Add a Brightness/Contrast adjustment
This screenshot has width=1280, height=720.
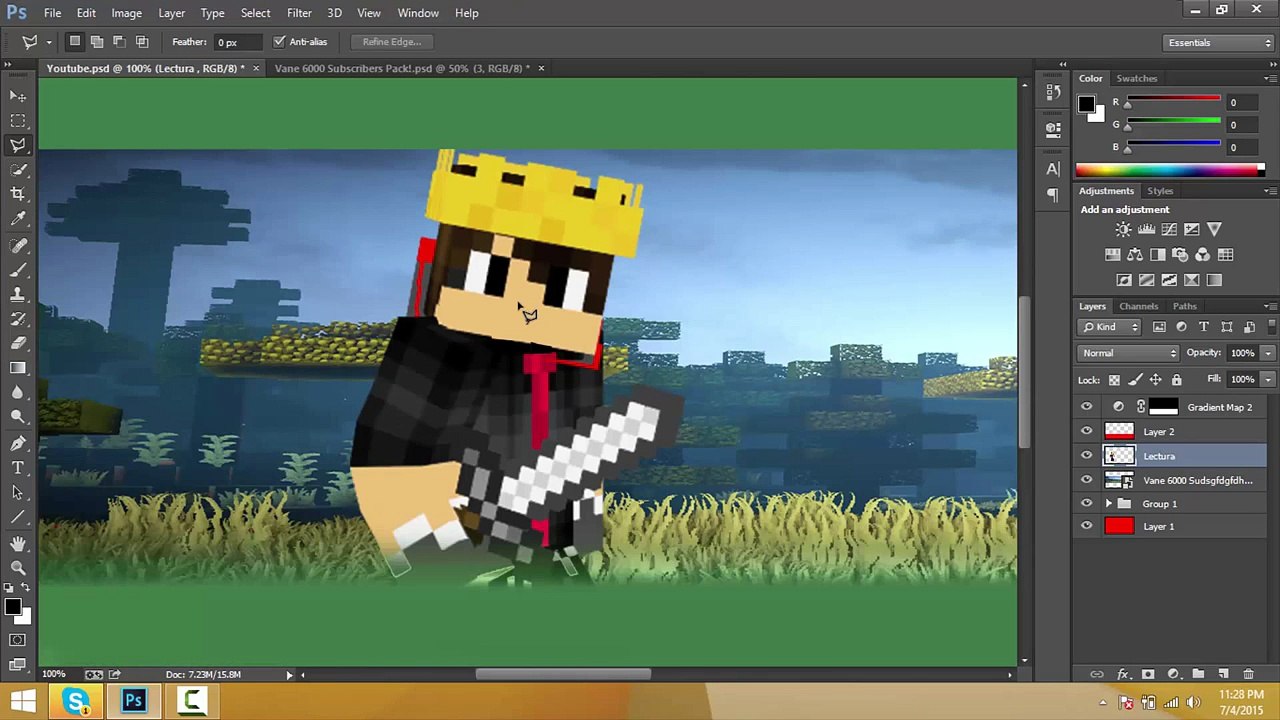(1123, 230)
